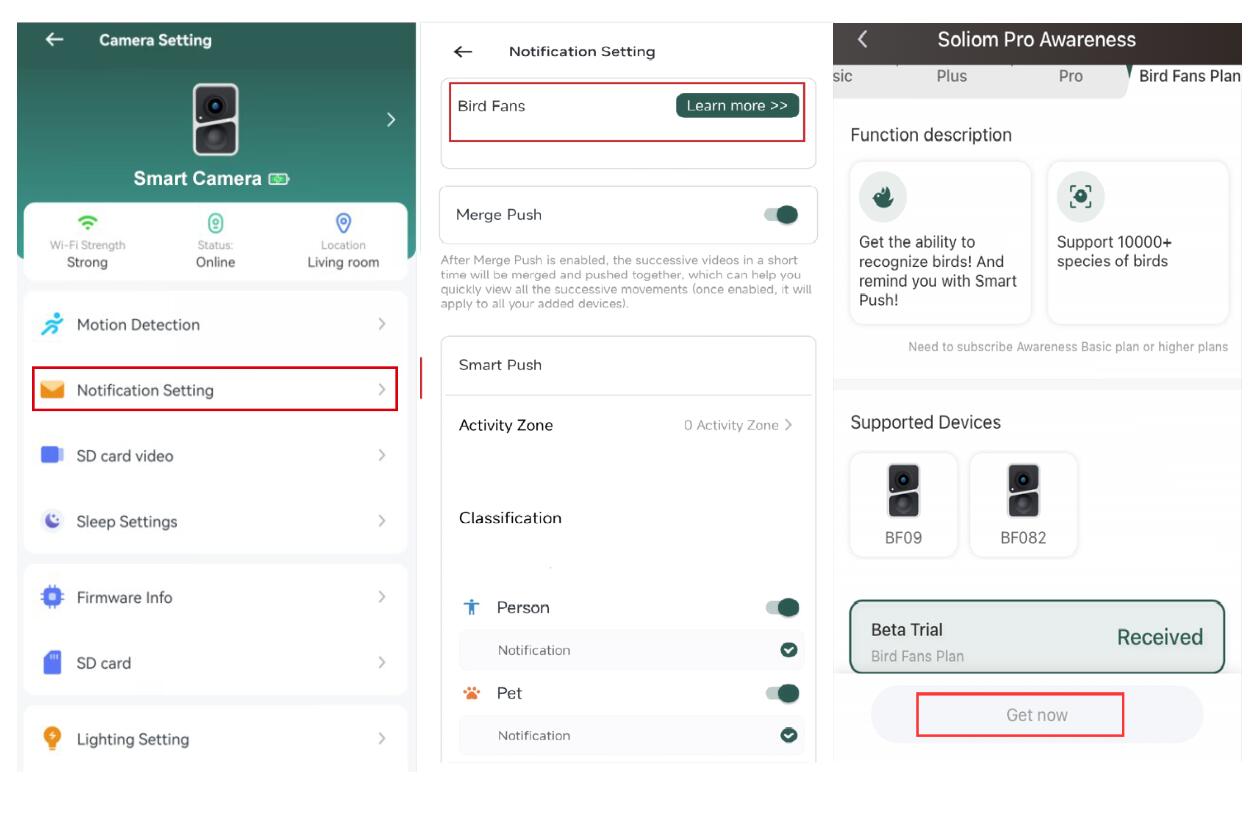Tap the Motion Detection running figure icon
This screenshot has width=1258, height=822.
point(52,324)
